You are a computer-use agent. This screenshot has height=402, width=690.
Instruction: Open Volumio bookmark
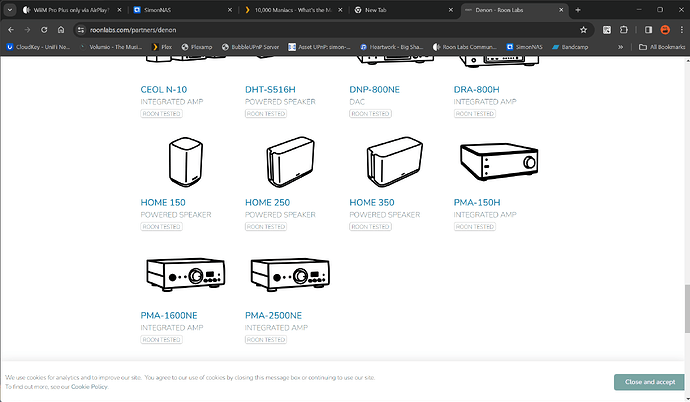click(111, 47)
